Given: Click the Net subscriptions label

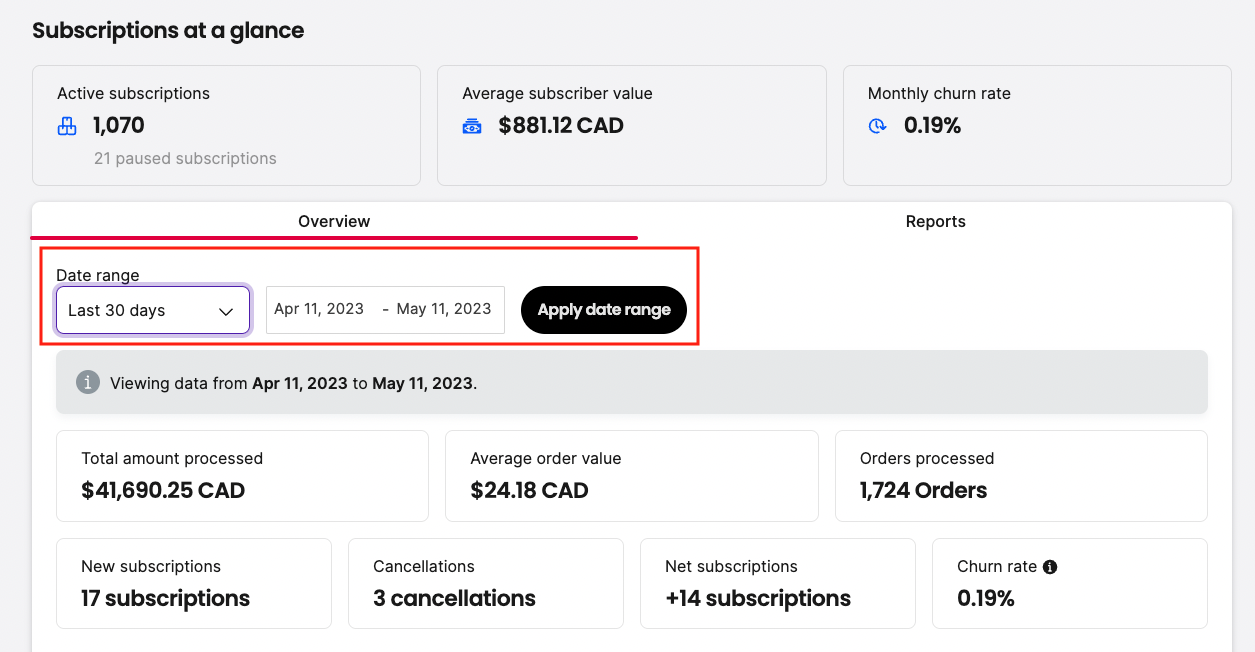Looking at the screenshot, I should click(x=731, y=566).
